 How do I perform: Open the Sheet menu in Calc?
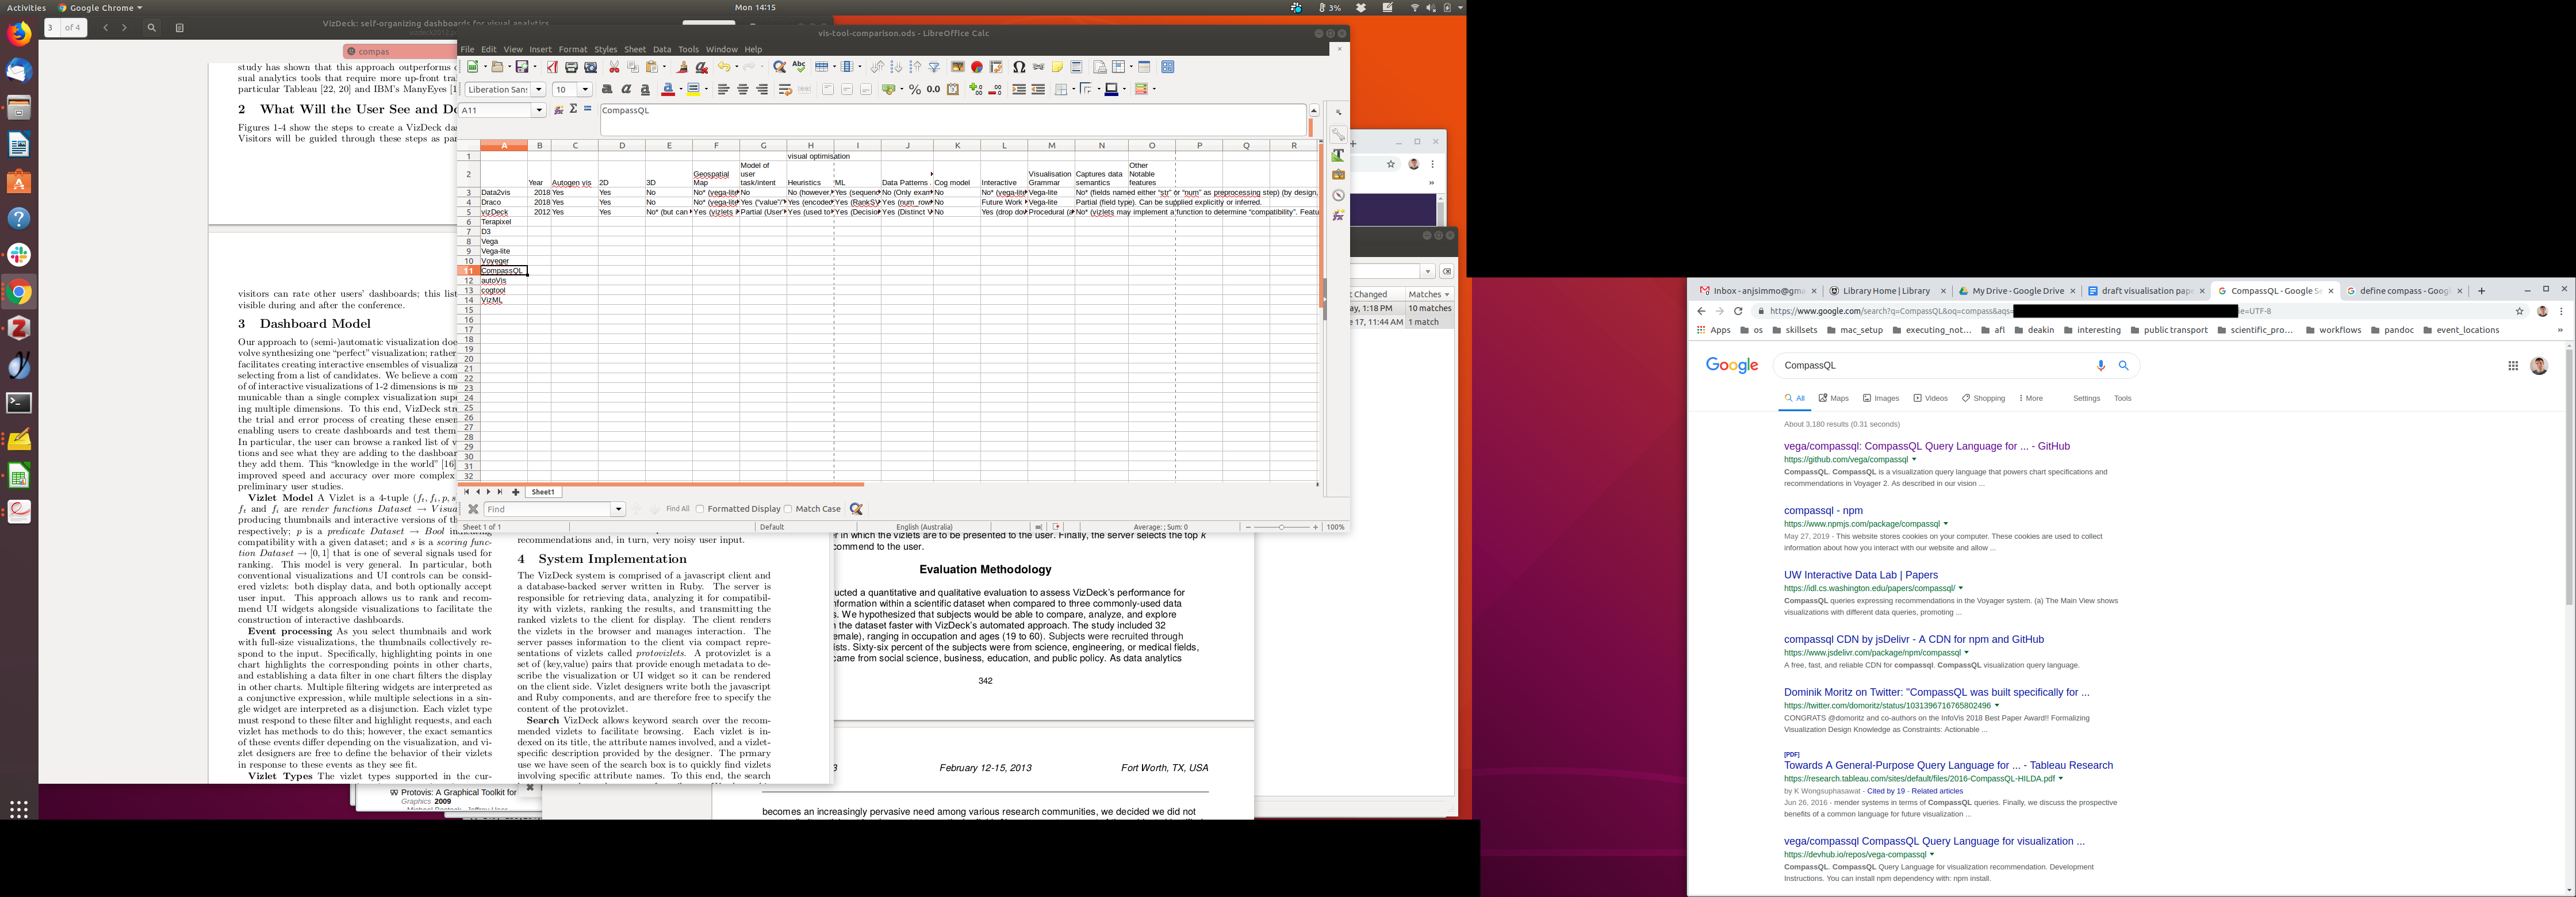pos(634,49)
